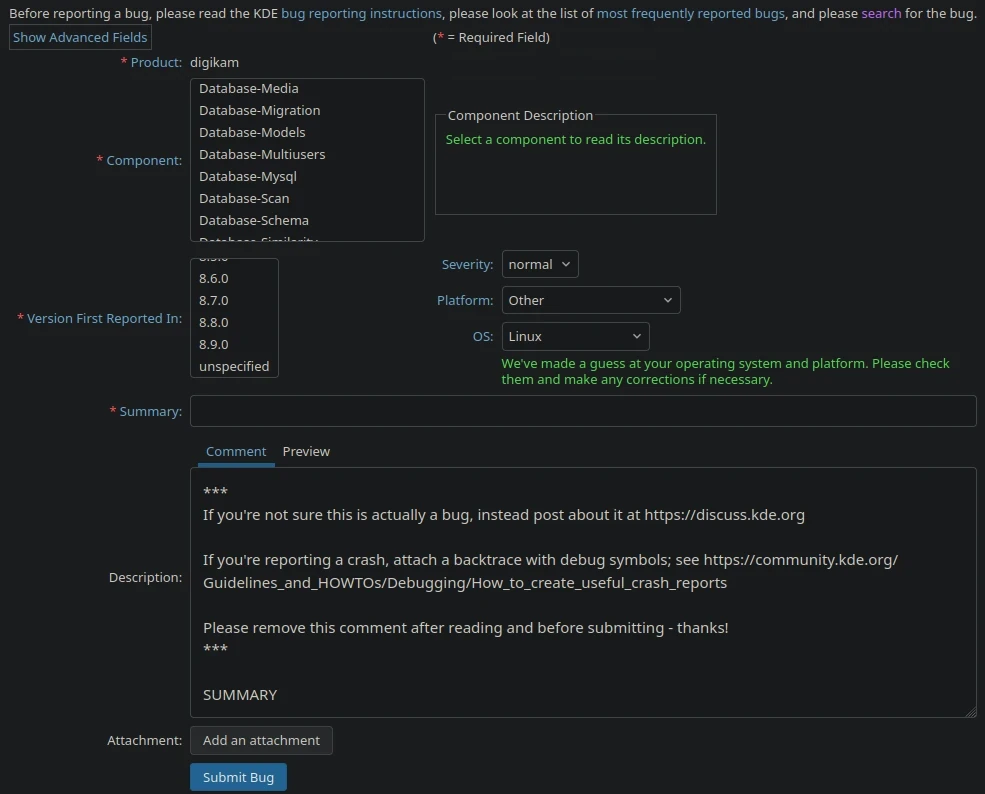The height and width of the screenshot is (794, 985).
Task: Open the Severity dropdown
Action: (x=539, y=264)
